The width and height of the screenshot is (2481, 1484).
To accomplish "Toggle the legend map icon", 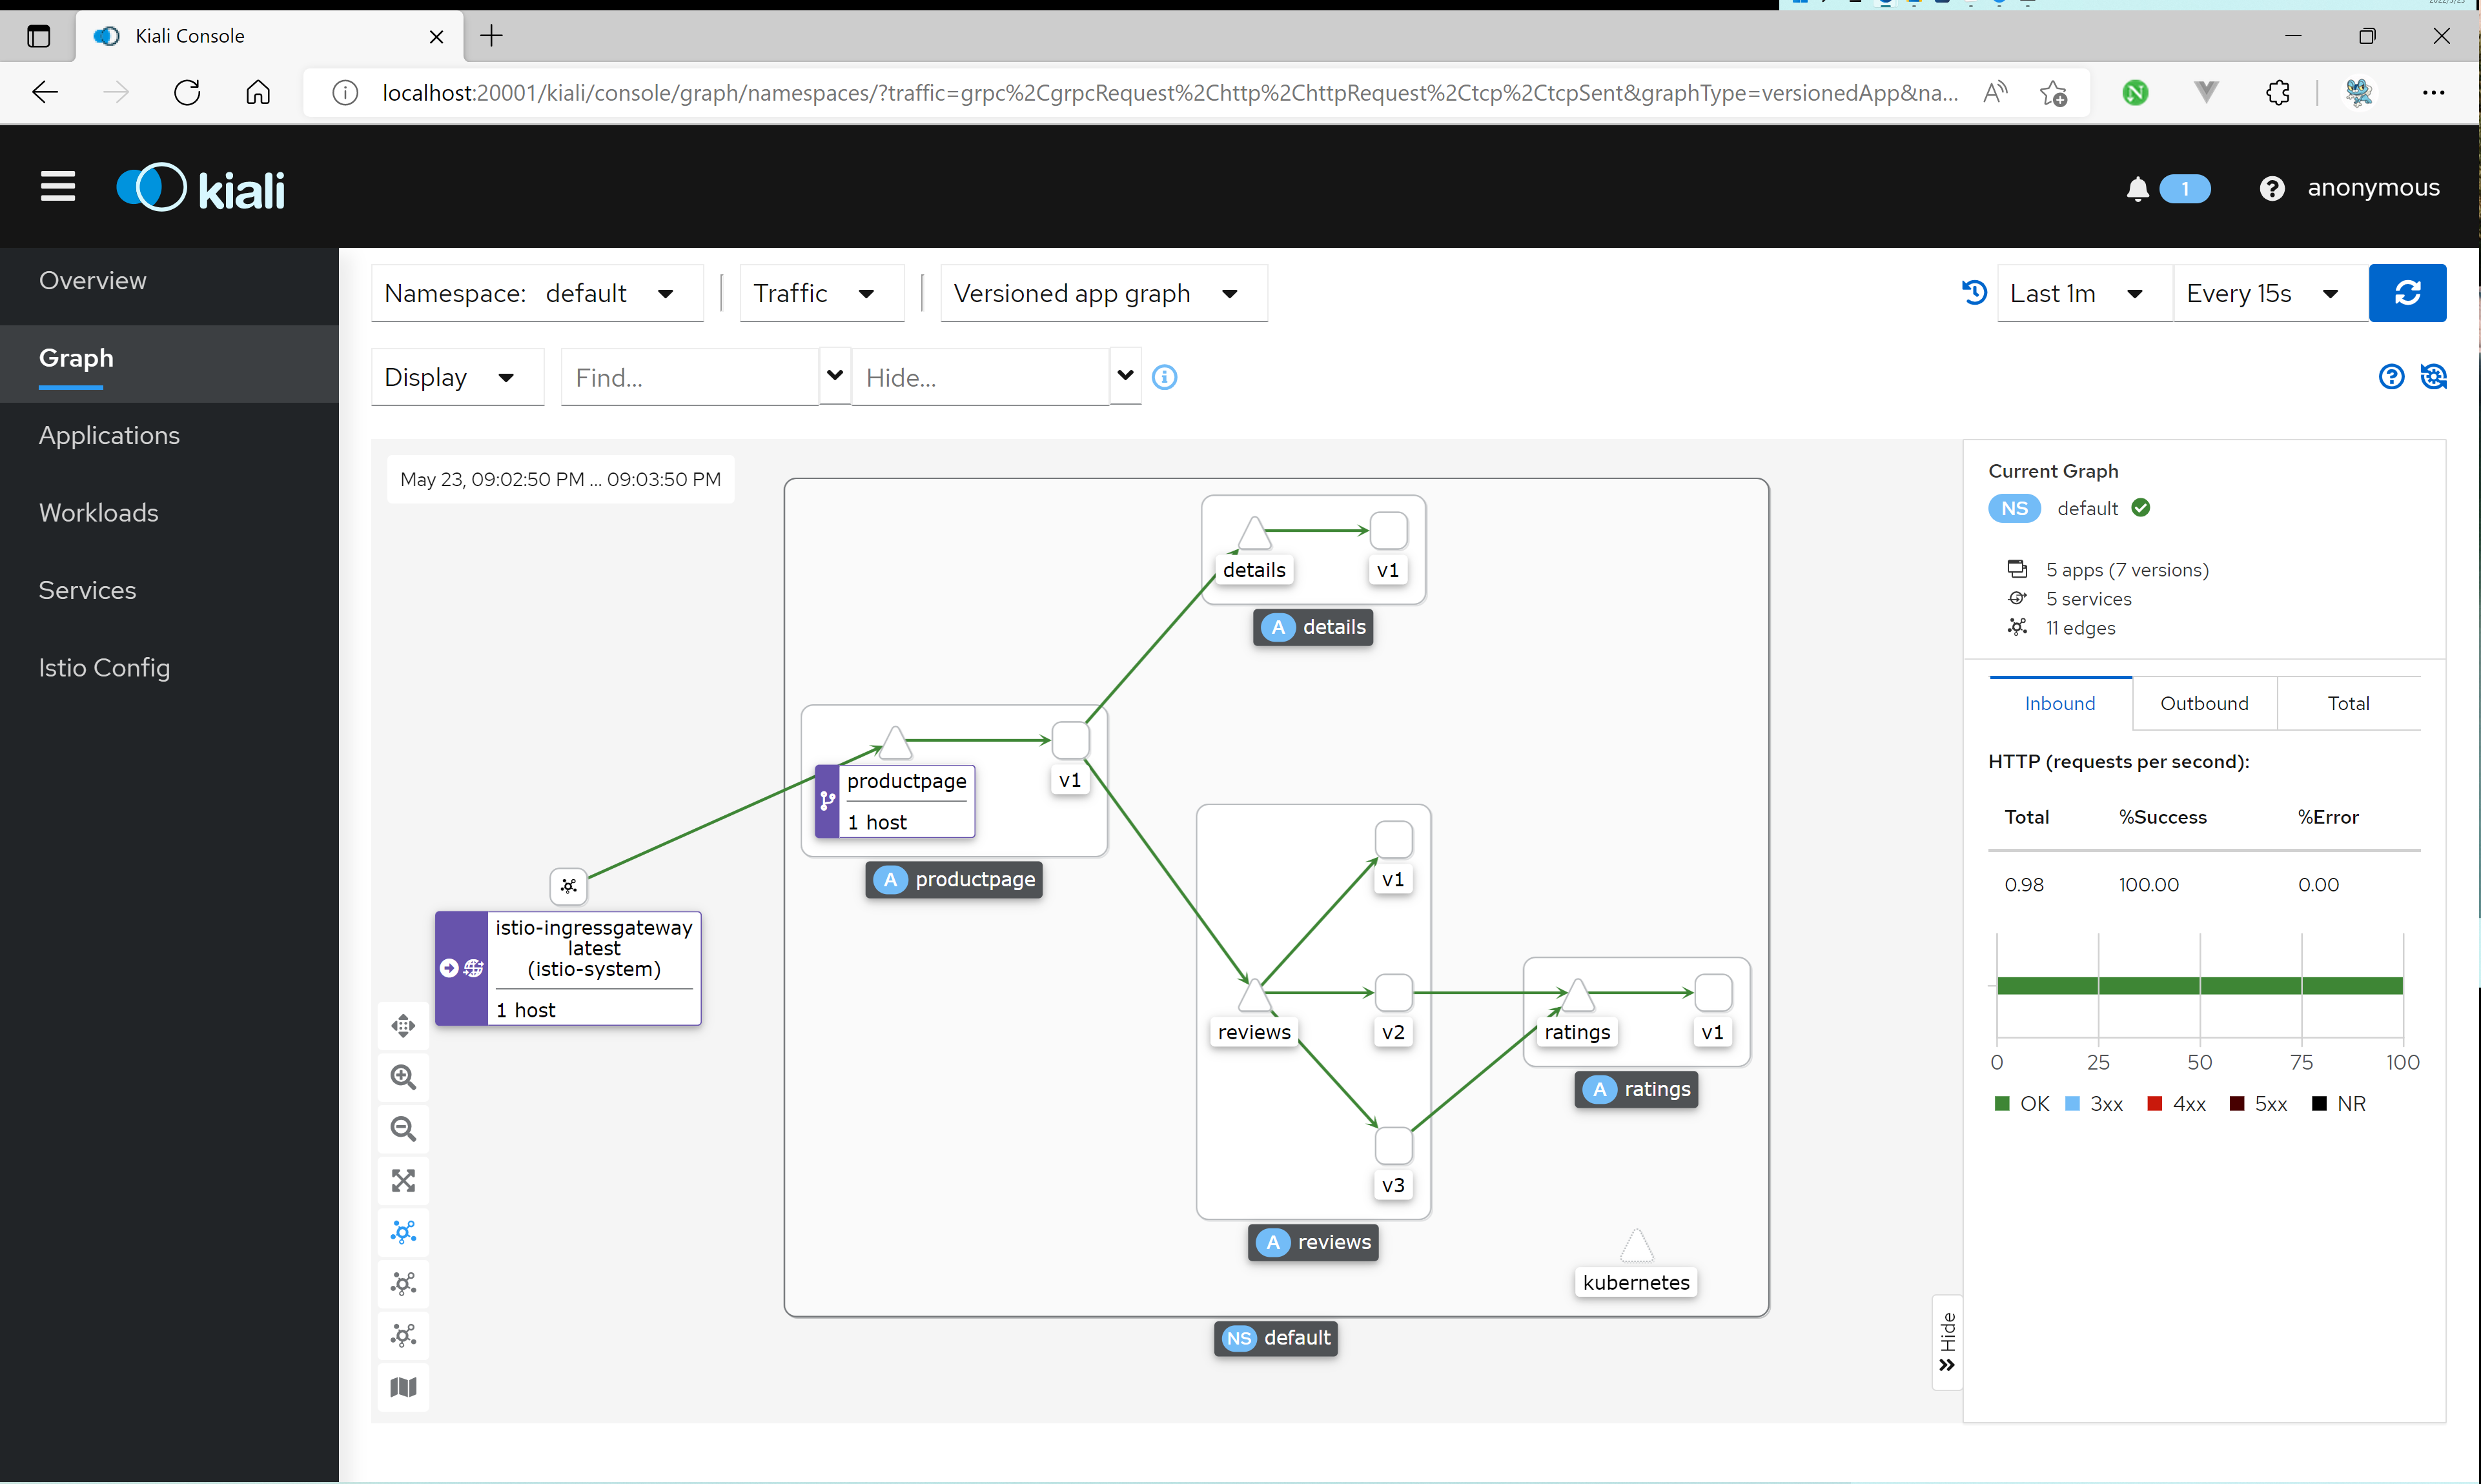I will 403,1387.
